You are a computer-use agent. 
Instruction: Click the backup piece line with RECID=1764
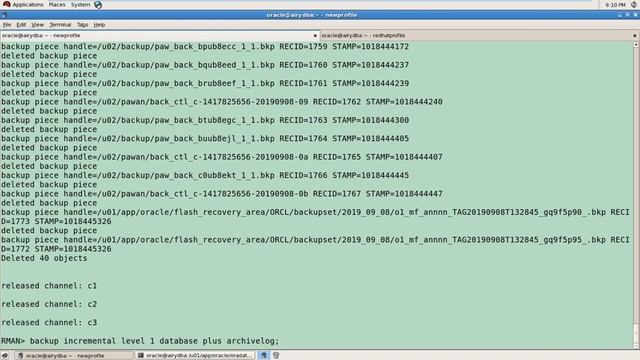205,138
